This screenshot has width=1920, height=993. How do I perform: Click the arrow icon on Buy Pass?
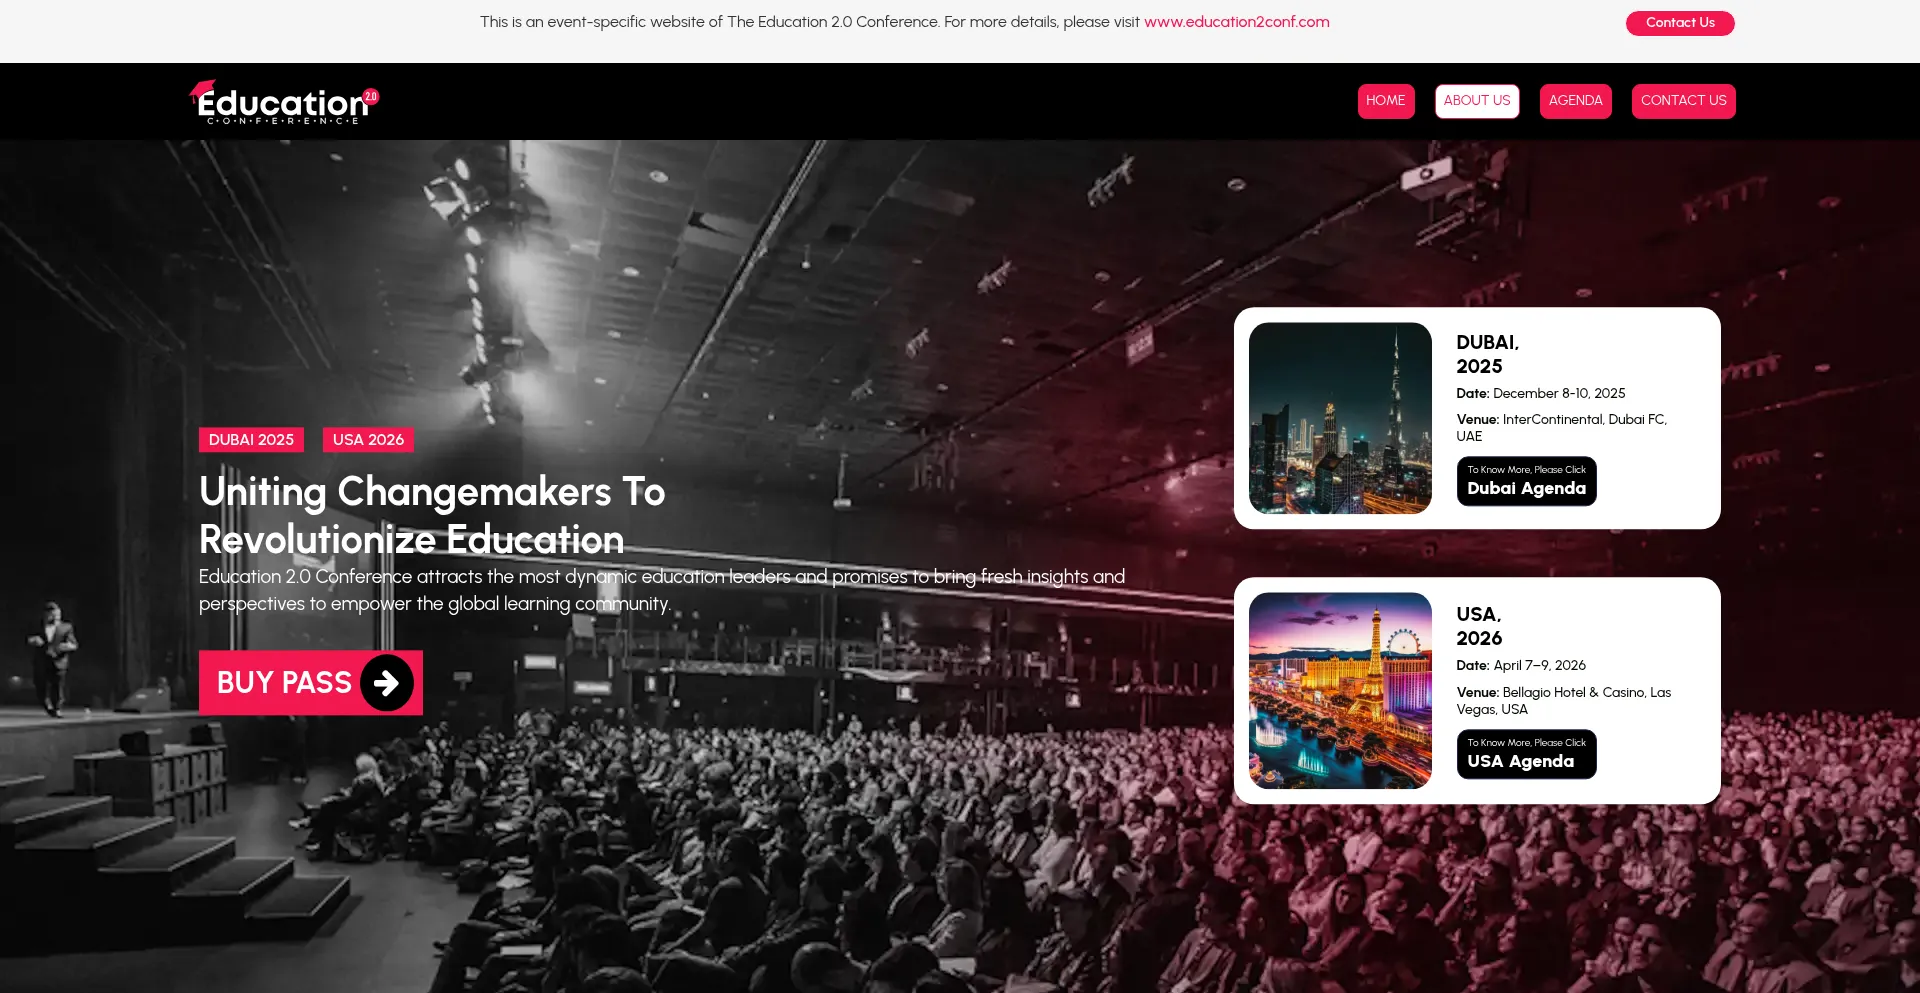point(387,683)
